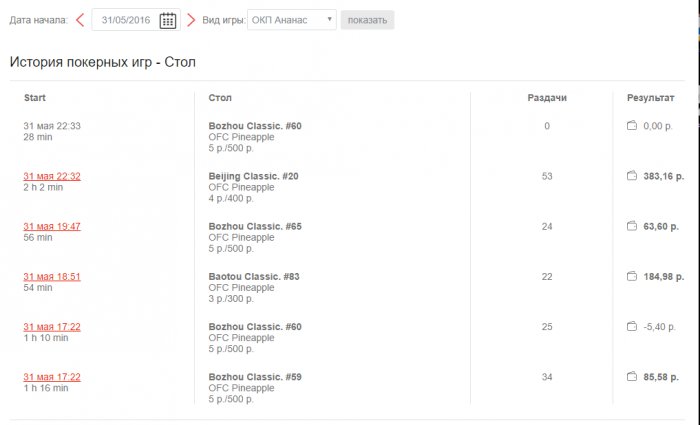Open the 17:22 session for Bozhou Classic #60
This screenshot has width=700, height=425.
[52, 326]
